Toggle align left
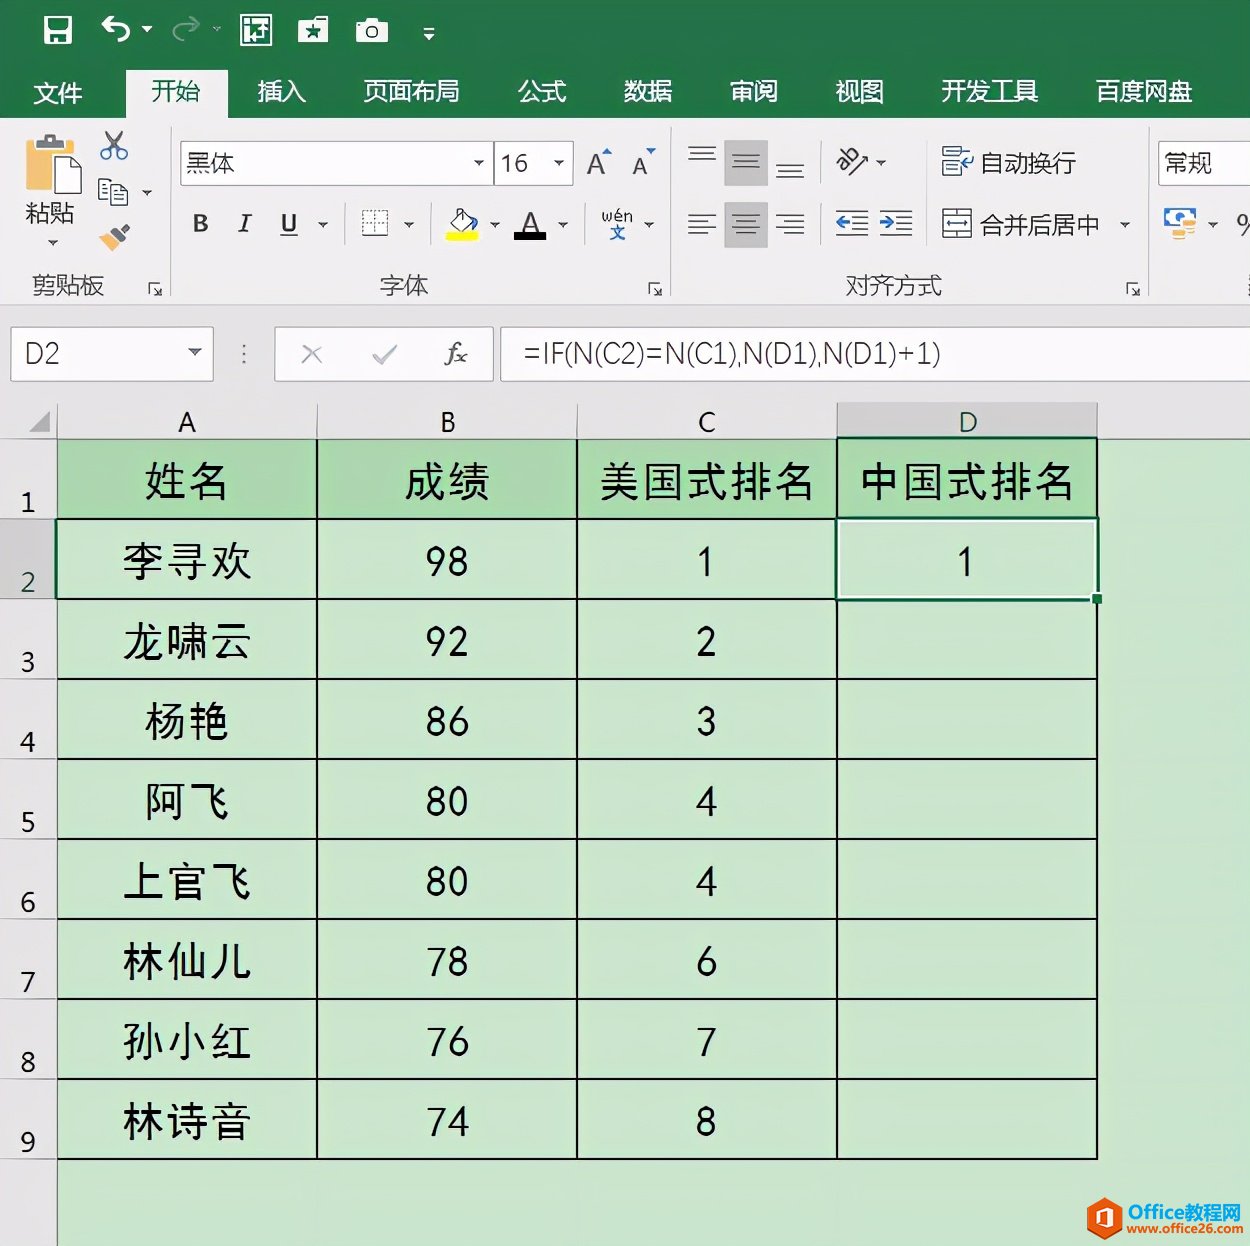This screenshot has height=1246, width=1250. pyautogui.click(x=702, y=224)
